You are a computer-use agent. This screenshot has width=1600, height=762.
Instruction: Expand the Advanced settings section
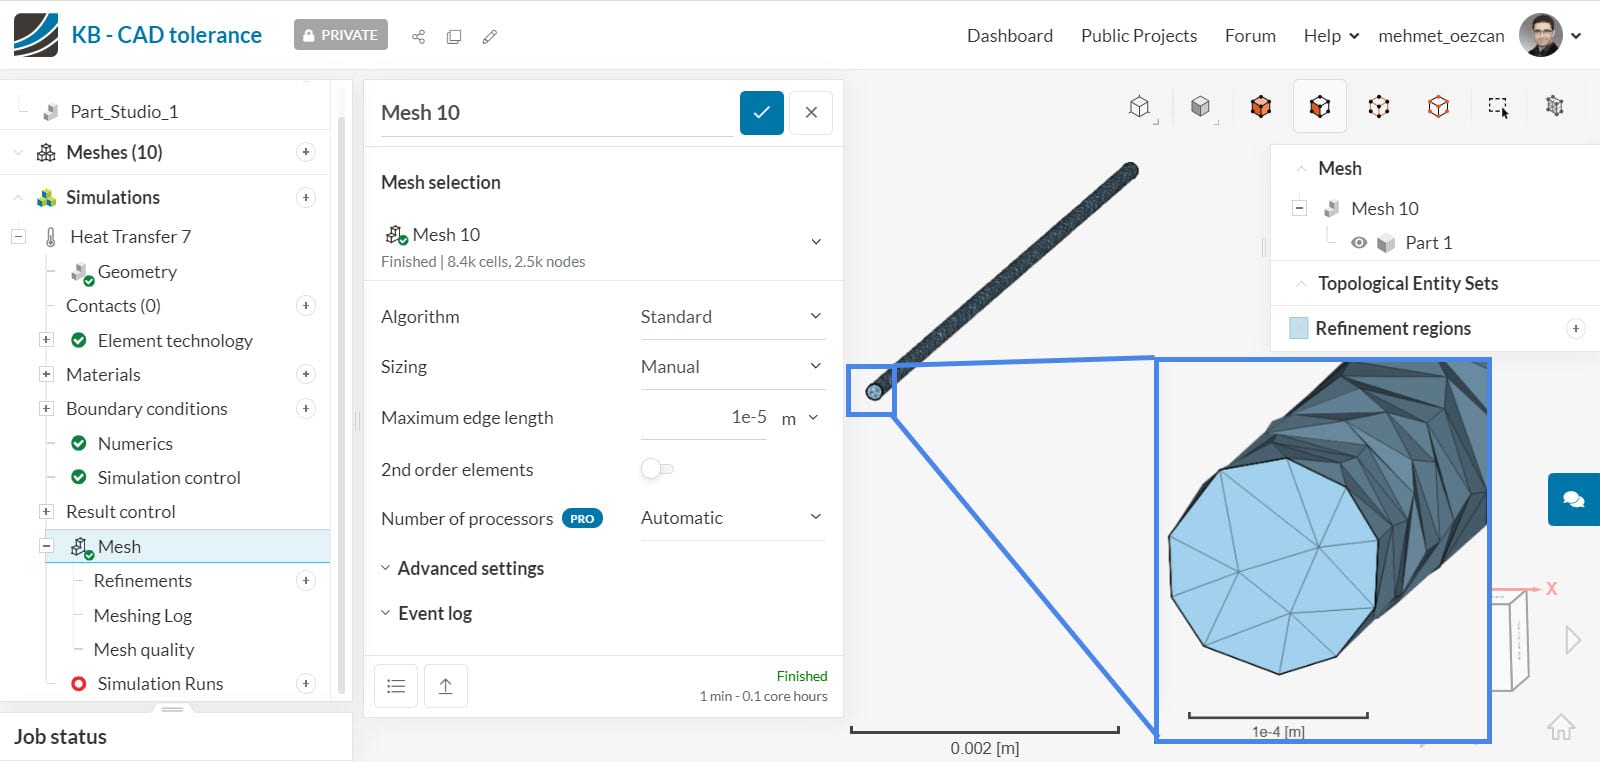pos(470,568)
